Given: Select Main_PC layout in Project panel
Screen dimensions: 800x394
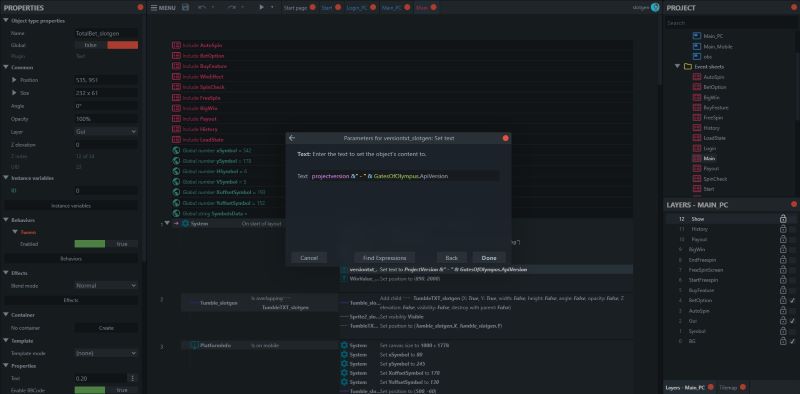Looking at the screenshot, I should coord(713,36).
